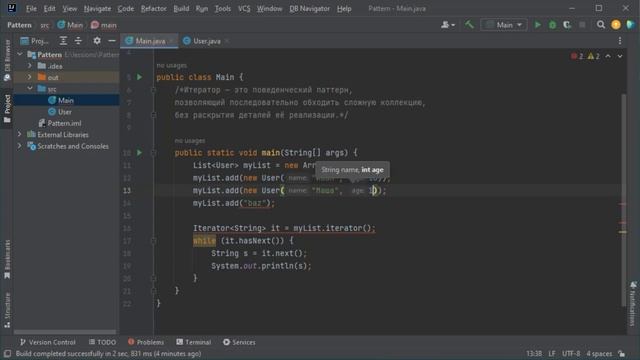Close the User.java tab

[227, 41]
